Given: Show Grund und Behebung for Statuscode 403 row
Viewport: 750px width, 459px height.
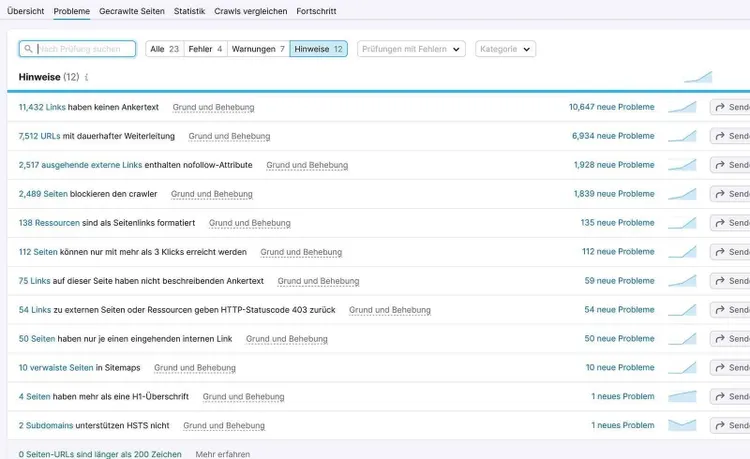Looking at the screenshot, I should 390,310.
